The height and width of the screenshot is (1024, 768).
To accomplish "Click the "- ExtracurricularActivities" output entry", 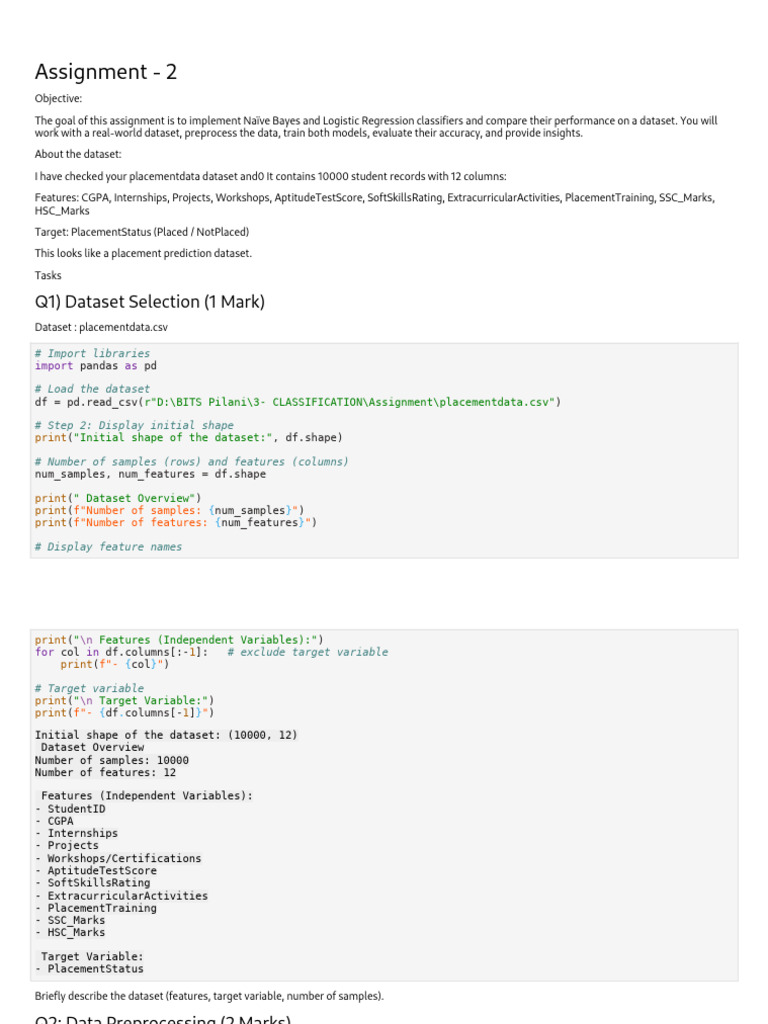I will tap(121, 896).
